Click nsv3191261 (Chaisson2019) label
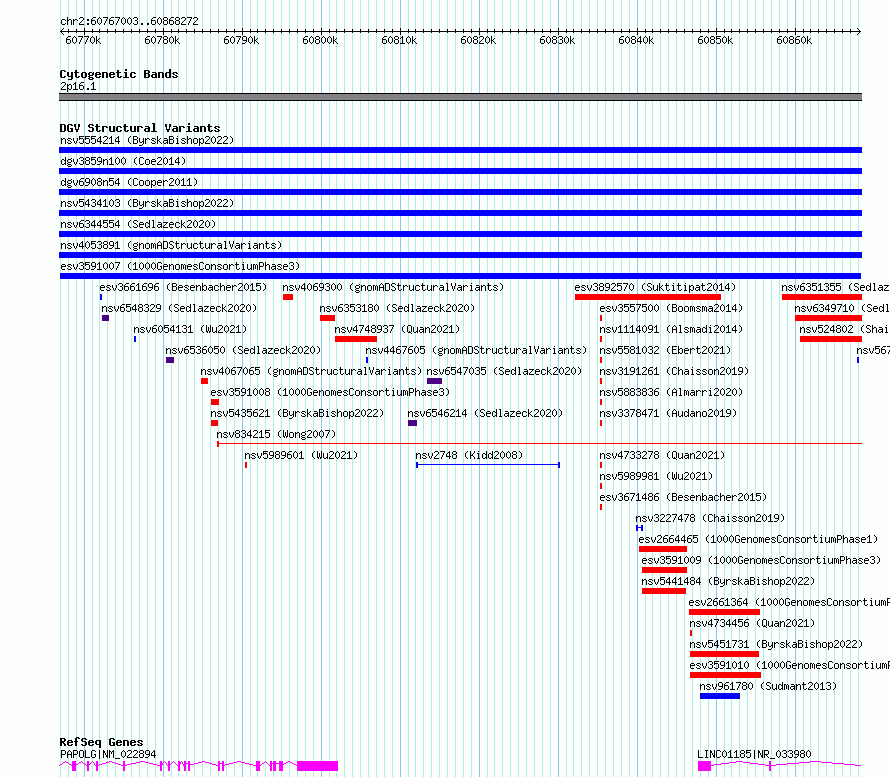This screenshot has width=890, height=777. pyautogui.click(x=674, y=371)
